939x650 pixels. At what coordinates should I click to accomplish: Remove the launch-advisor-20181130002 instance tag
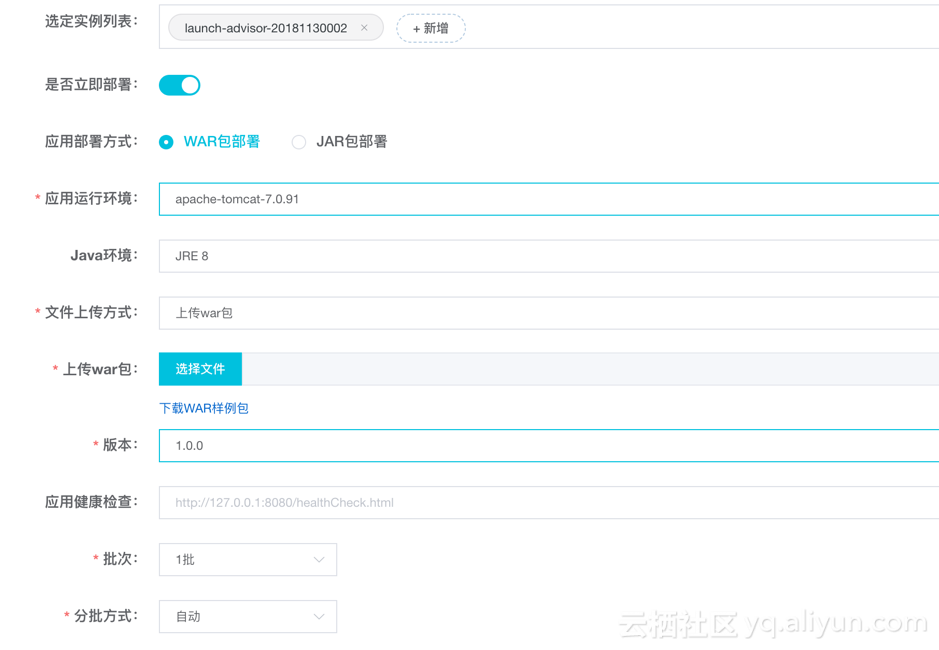364,27
